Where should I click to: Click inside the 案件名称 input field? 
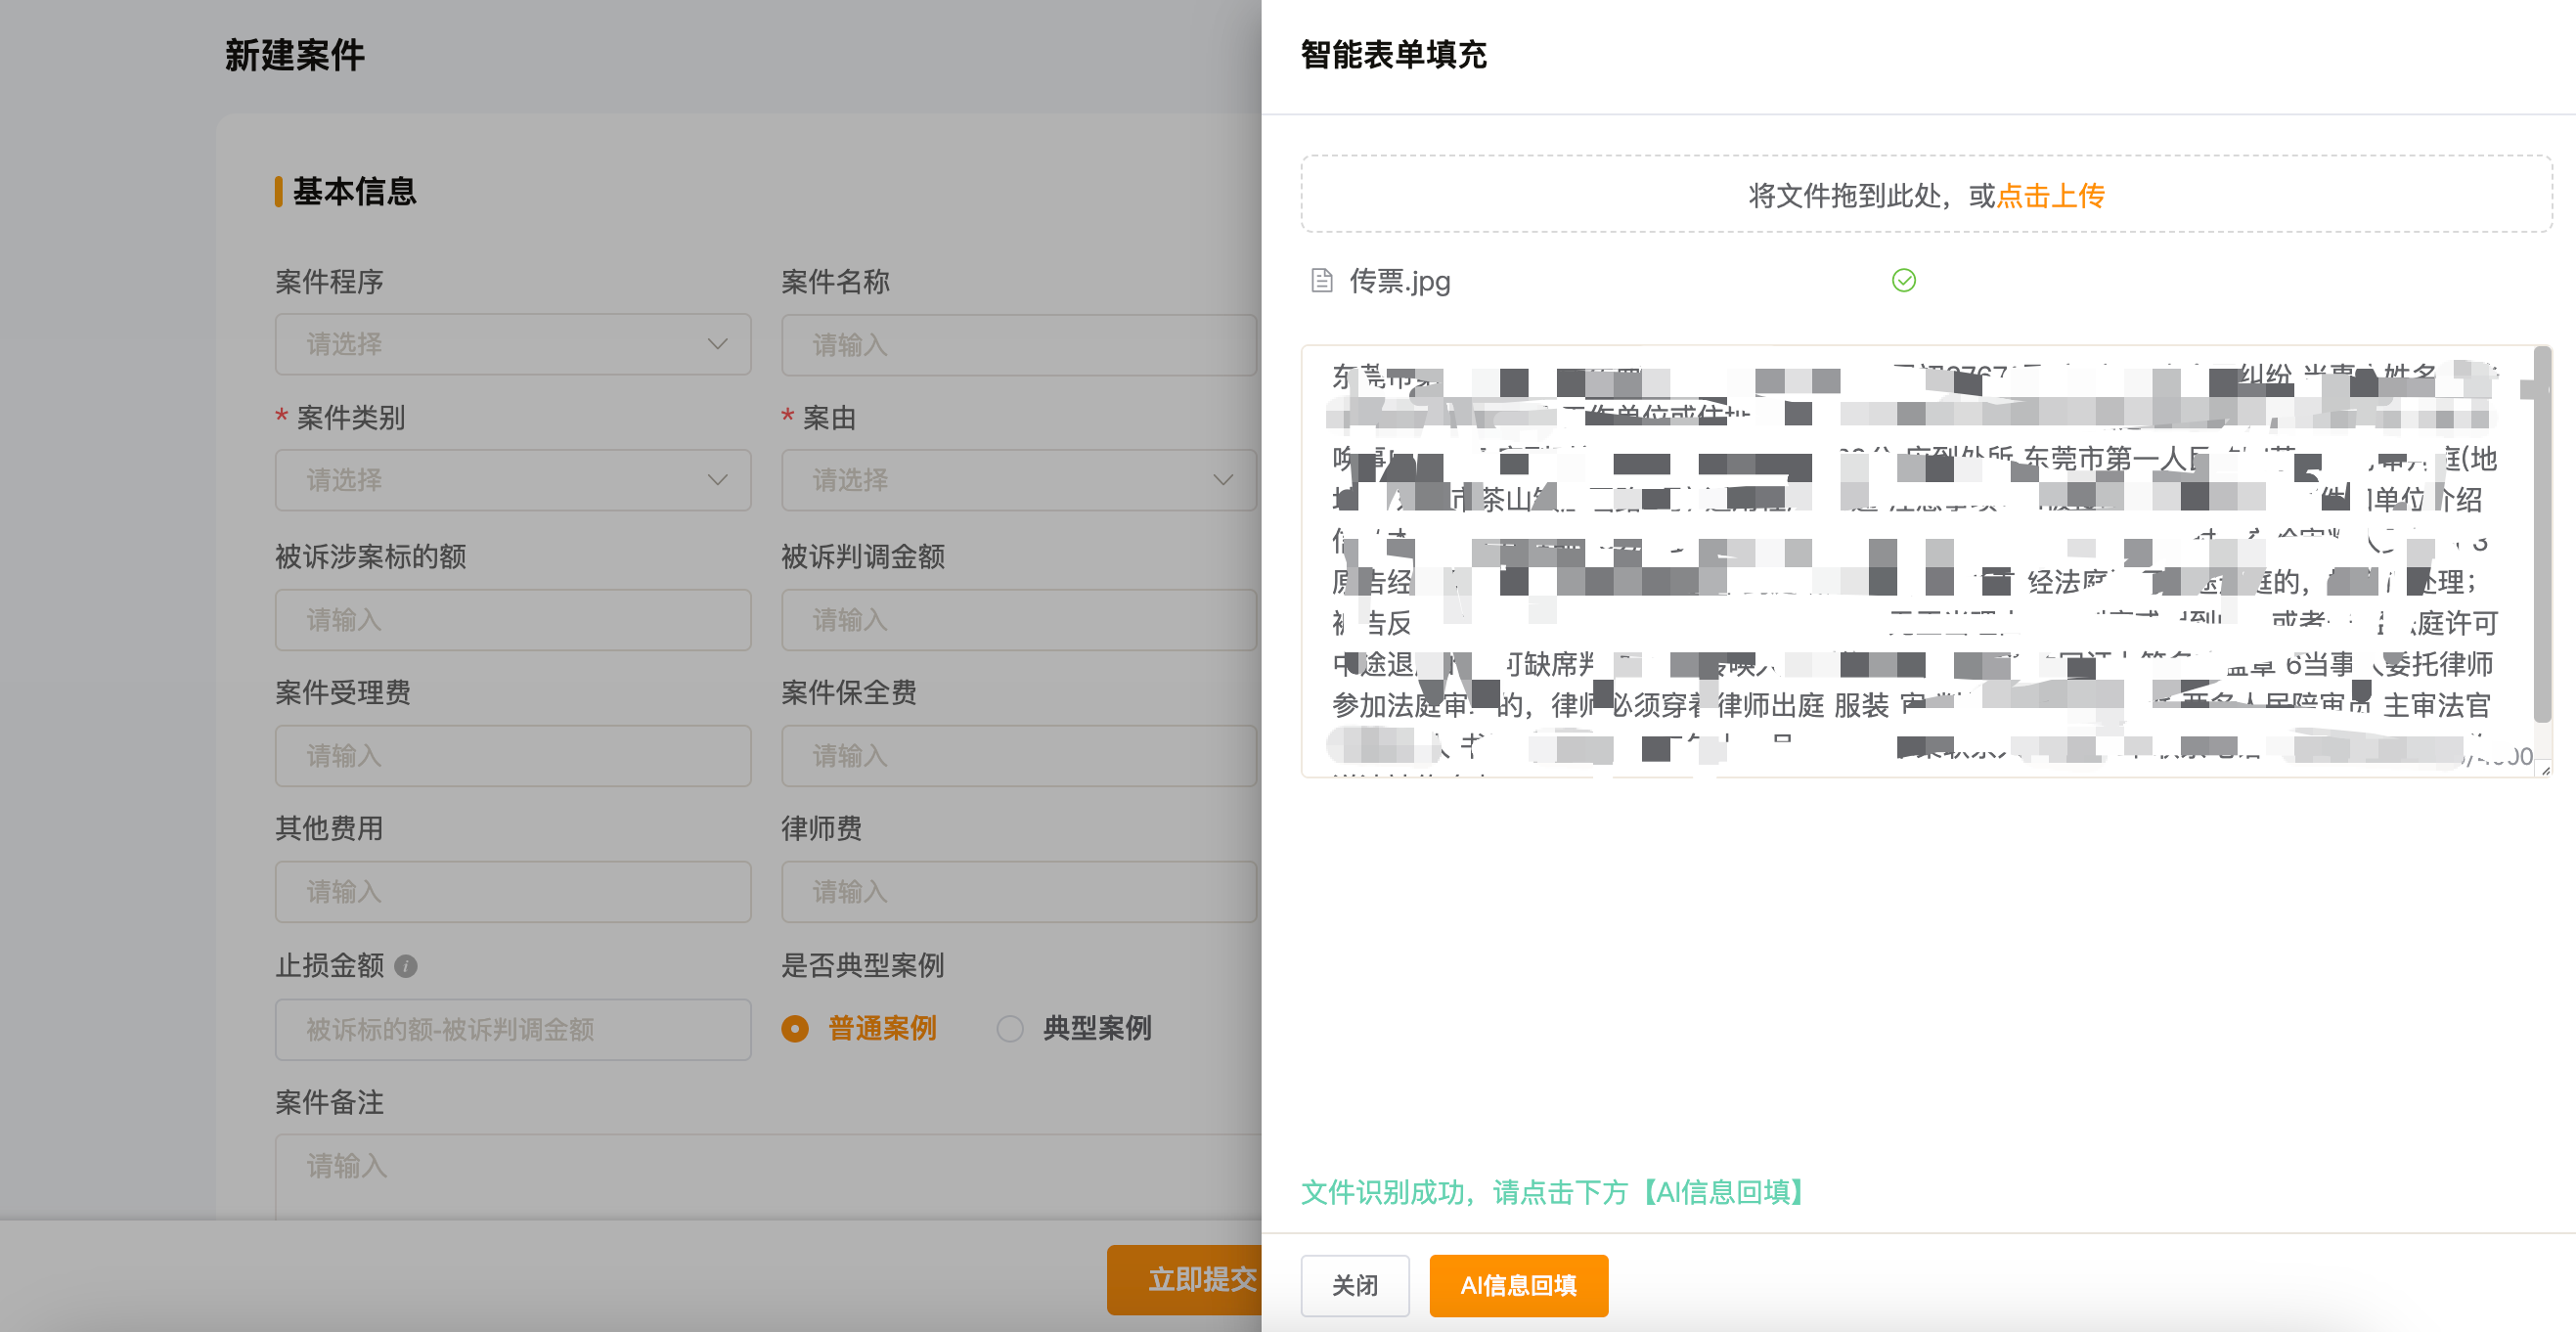(x=1018, y=345)
